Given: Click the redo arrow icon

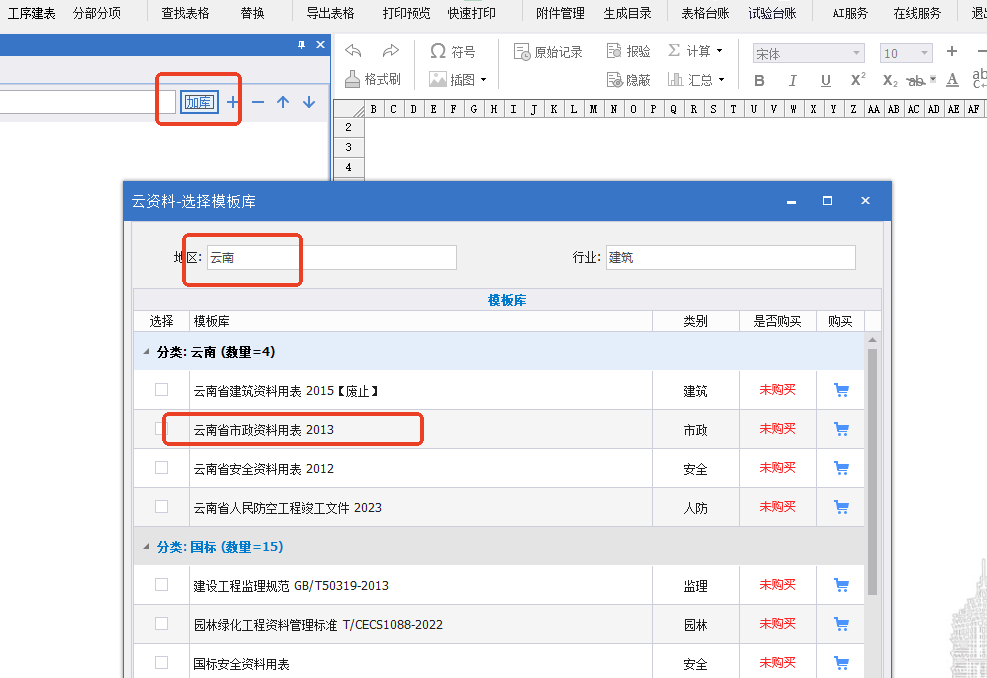Looking at the screenshot, I should click(391, 51).
